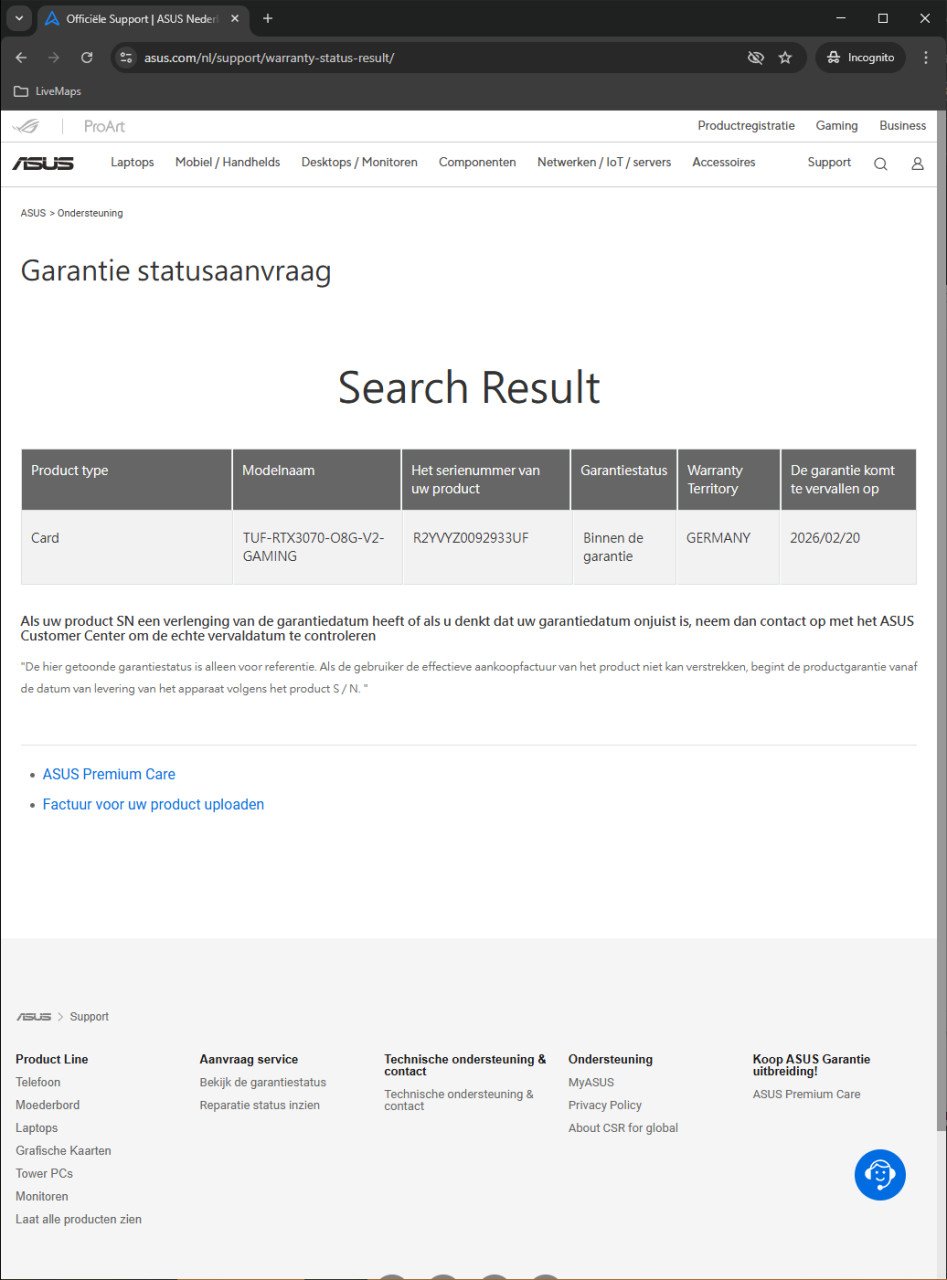Close the Officiële Support ASUS tab
Viewport: 947px width, 1280px height.
(235, 18)
